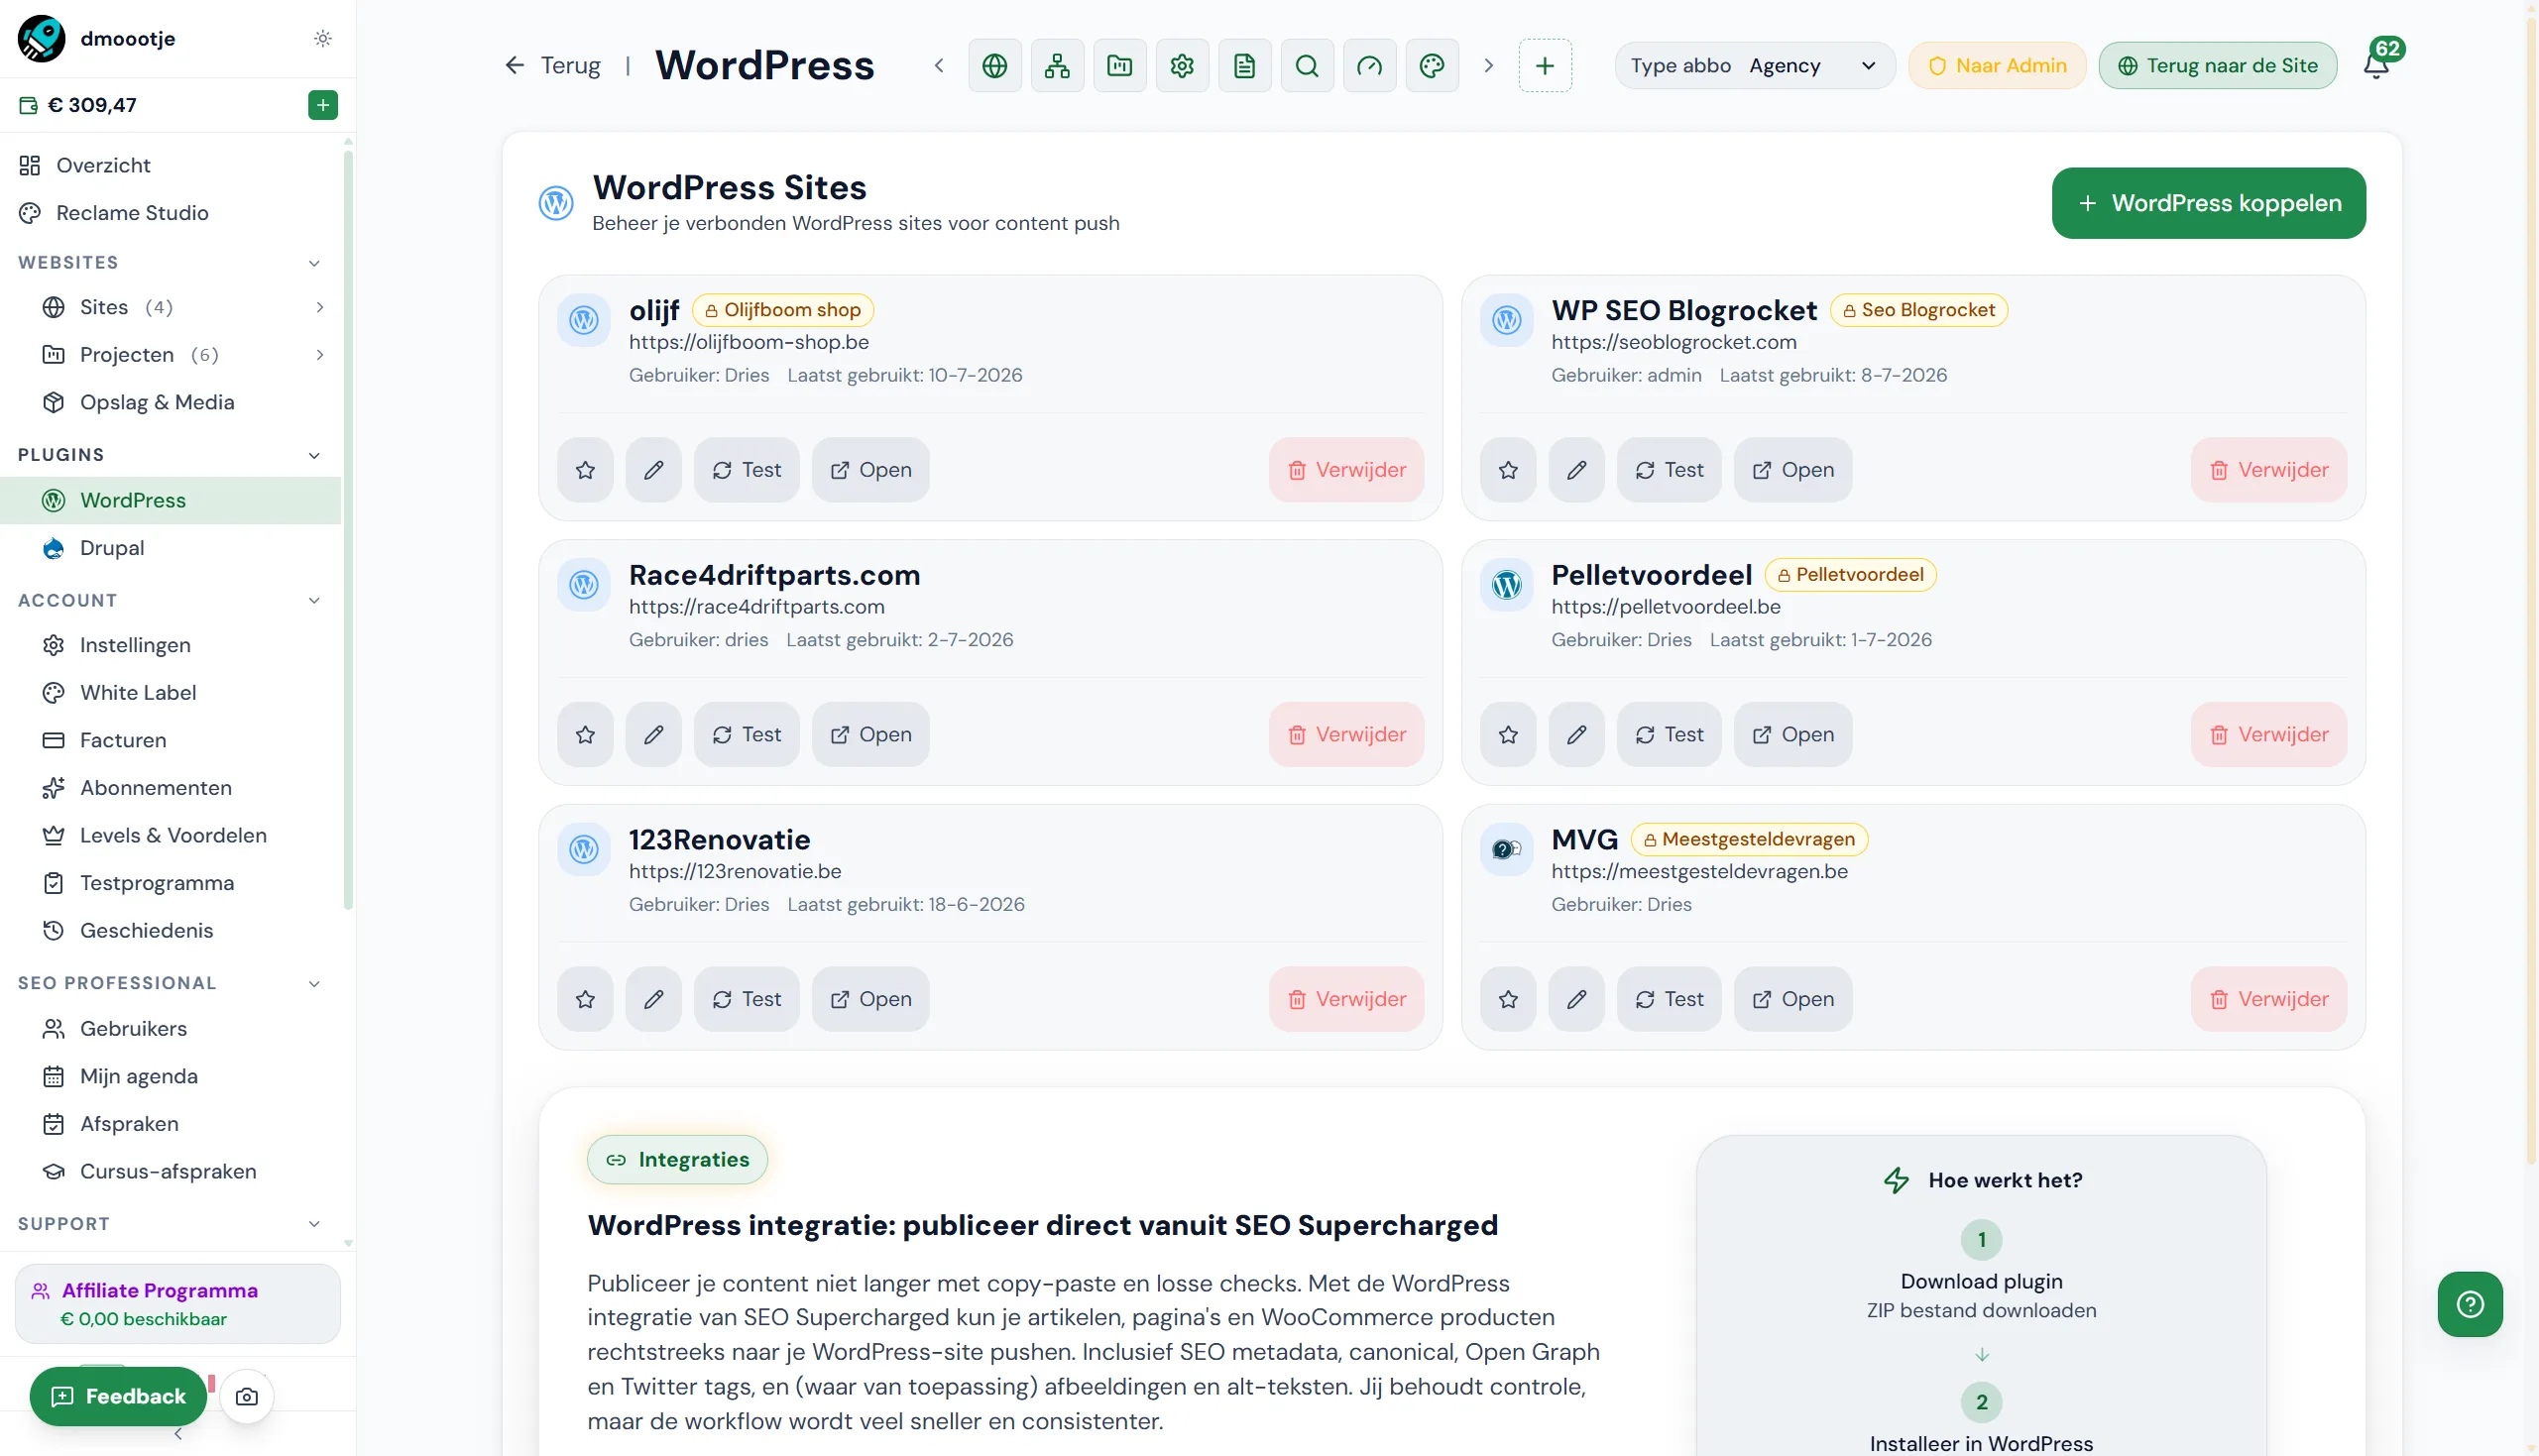
Task: Favorite the olijf site with star
Action: [x=585, y=470]
